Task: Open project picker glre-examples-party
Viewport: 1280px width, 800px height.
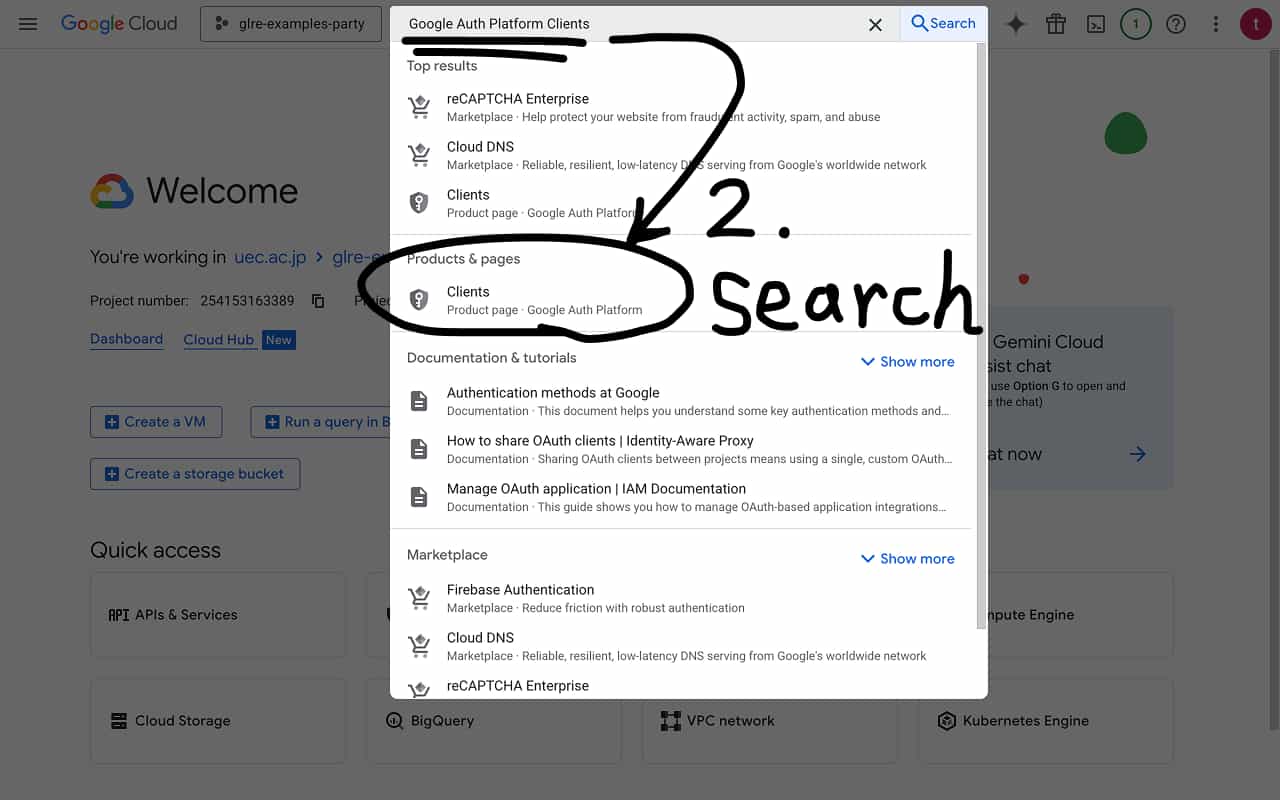Action: click(x=291, y=24)
